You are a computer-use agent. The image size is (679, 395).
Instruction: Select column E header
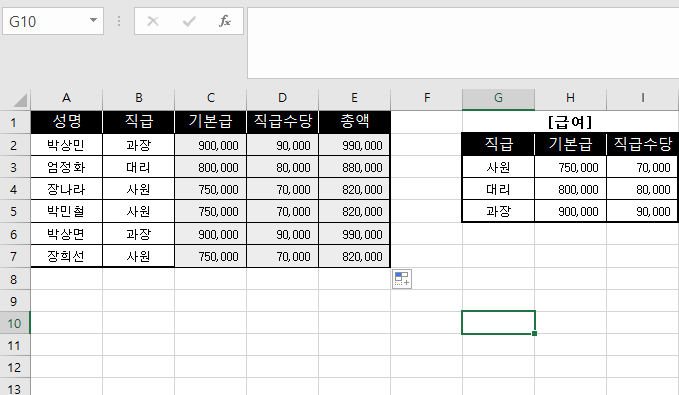pos(354,99)
